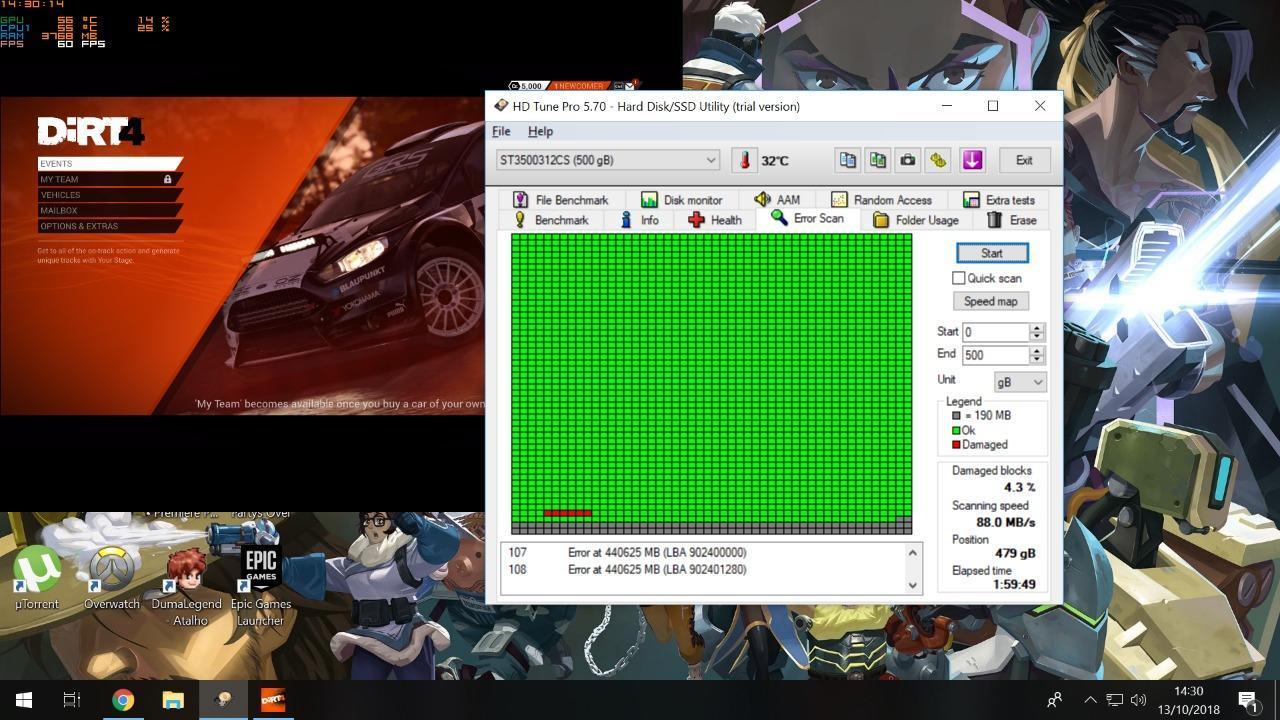
Task: Switch to the Benchmark tab
Action: (x=551, y=220)
